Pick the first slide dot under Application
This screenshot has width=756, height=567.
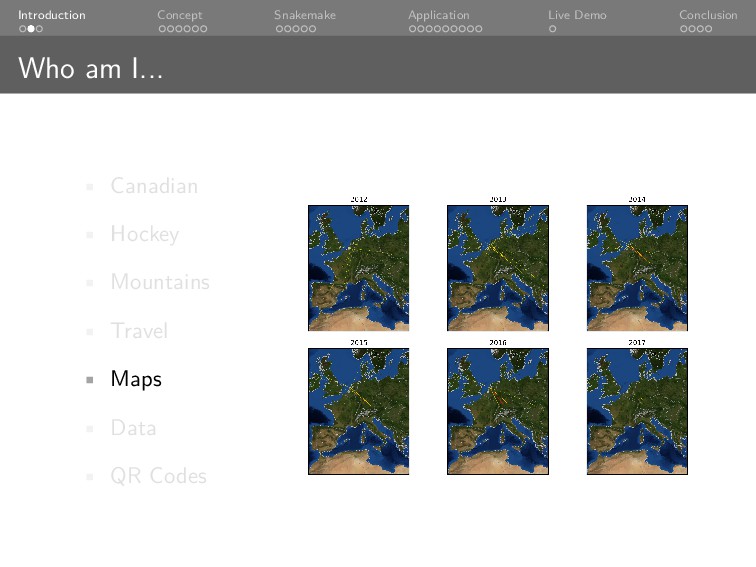click(412, 29)
